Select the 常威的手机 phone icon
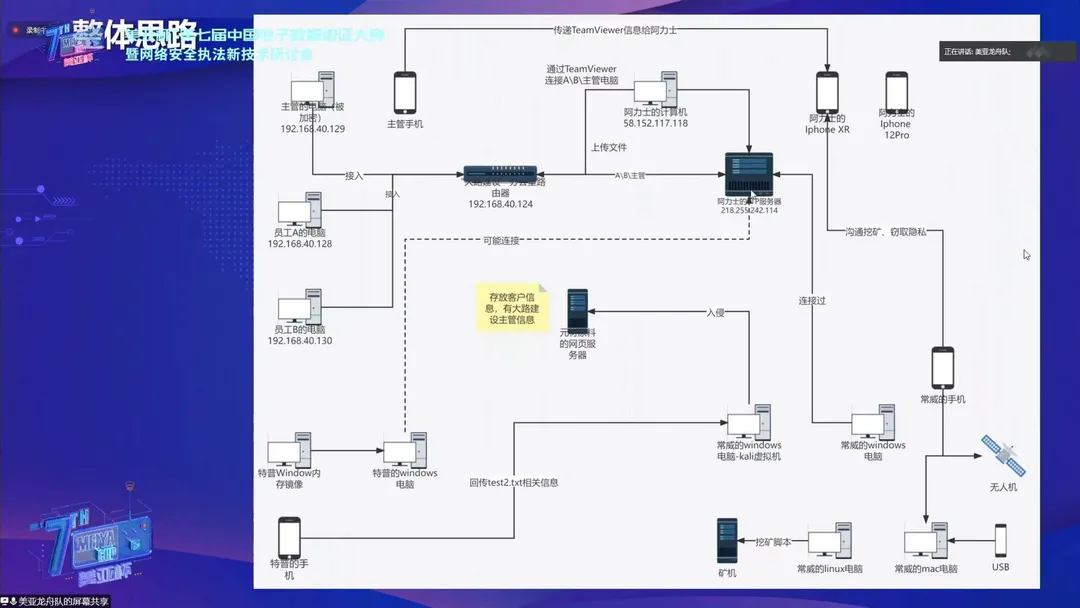 [943, 368]
